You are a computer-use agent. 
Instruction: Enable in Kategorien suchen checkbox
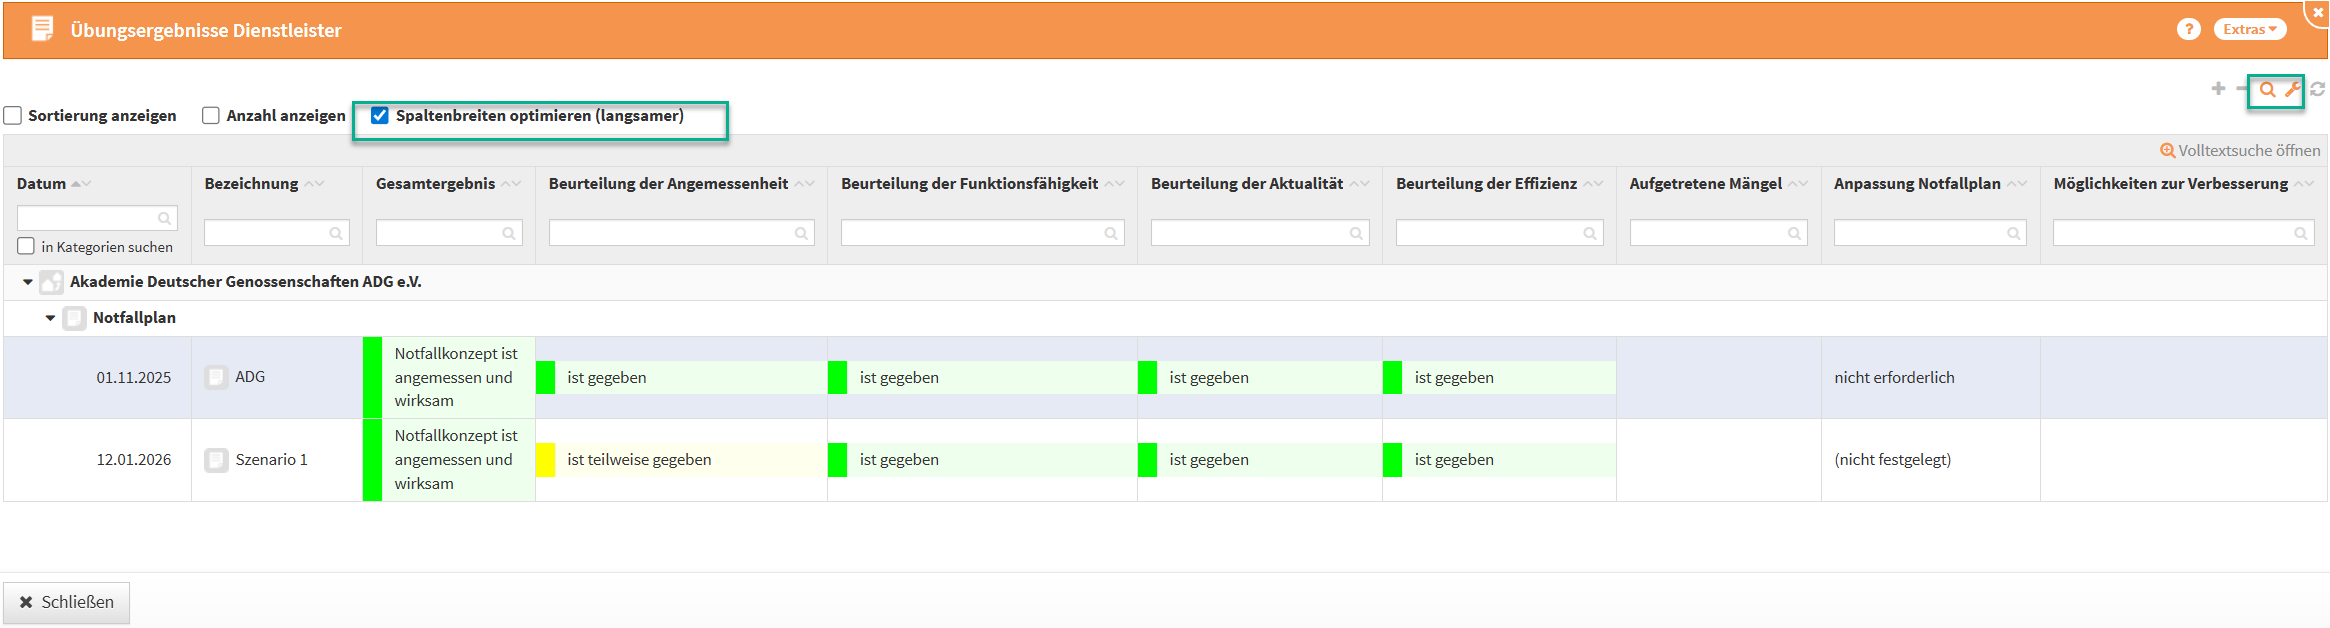[26, 246]
